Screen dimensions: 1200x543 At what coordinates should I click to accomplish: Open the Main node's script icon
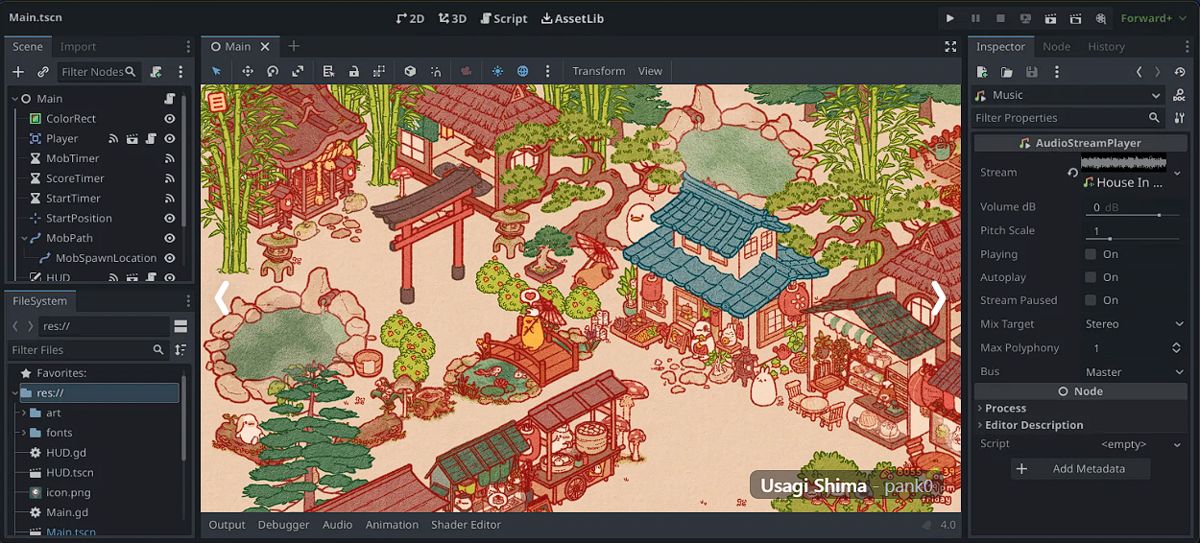(170, 99)
